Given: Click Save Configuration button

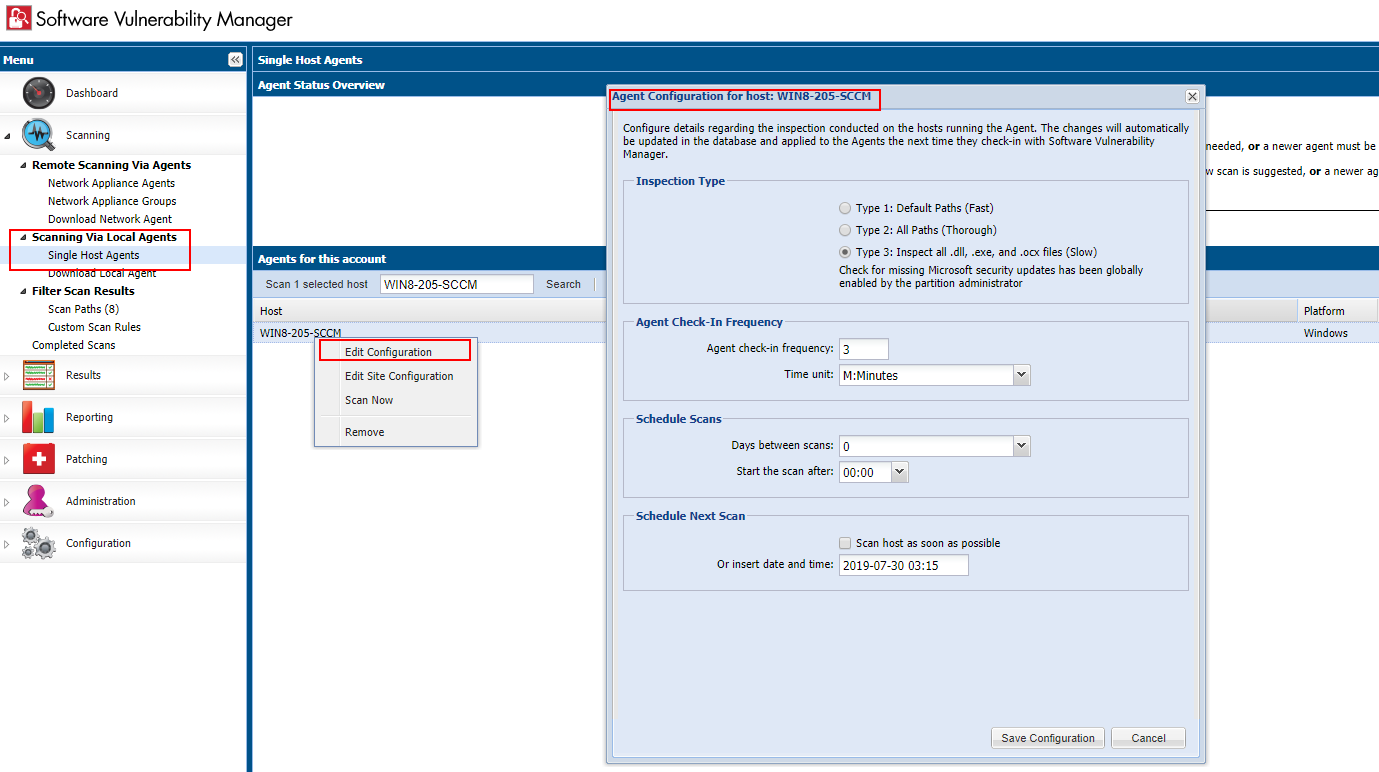Looking at the screenshot, I should (x=1048, y=738).
